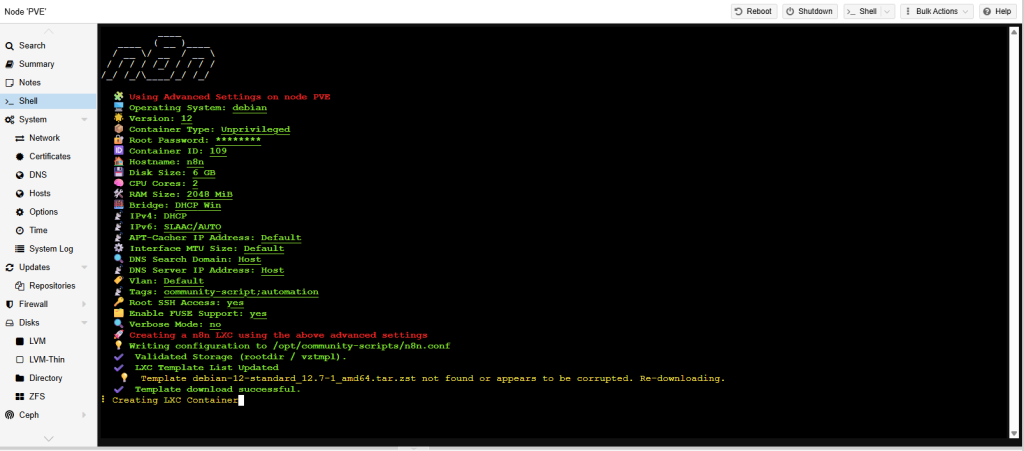Screen dimensions: 1024x451
Task: Click the Help question mark icon
Action: click(x=988, y=11)
